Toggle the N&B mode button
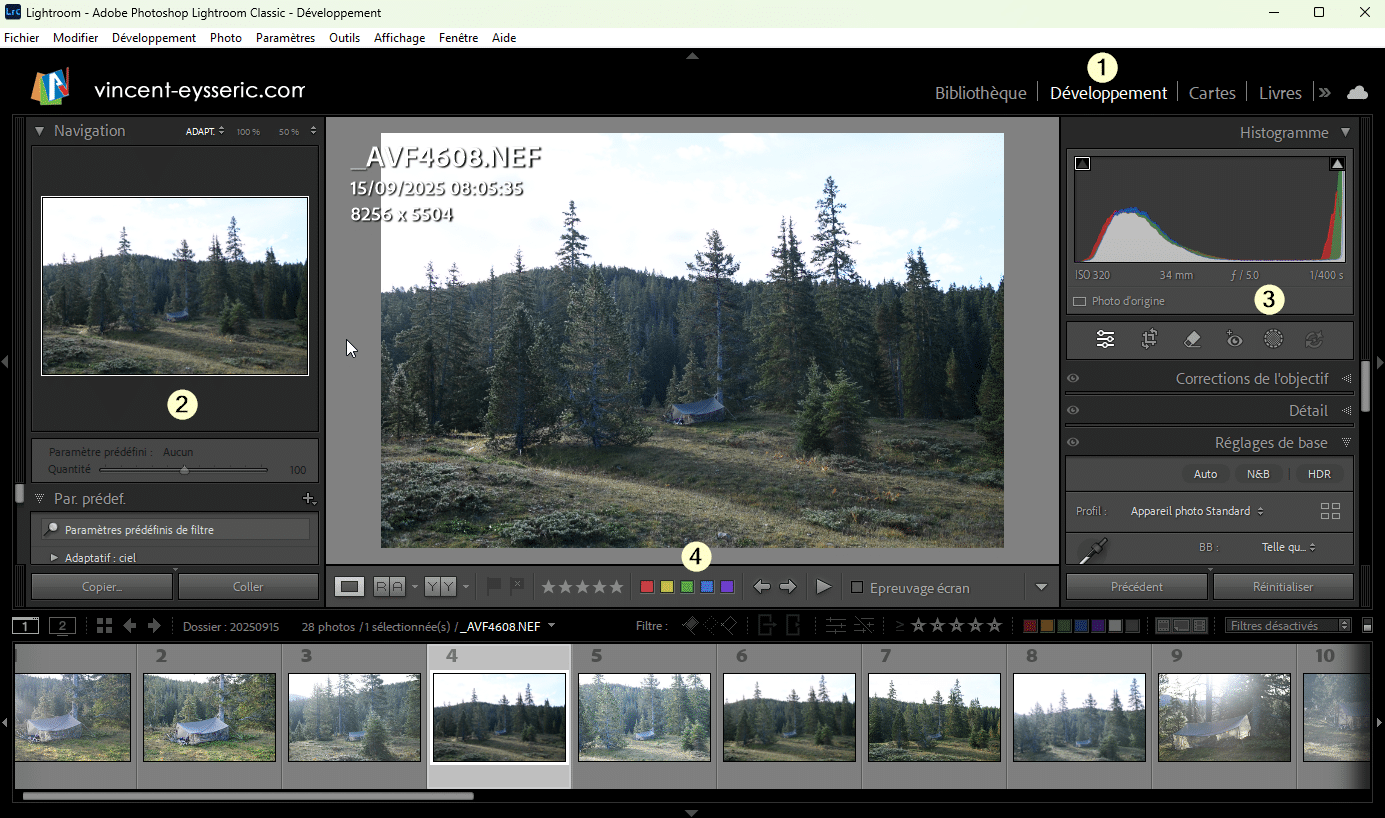This screenshot has width=1385, height=818. pyautogui.click(x=1259, y=473)
